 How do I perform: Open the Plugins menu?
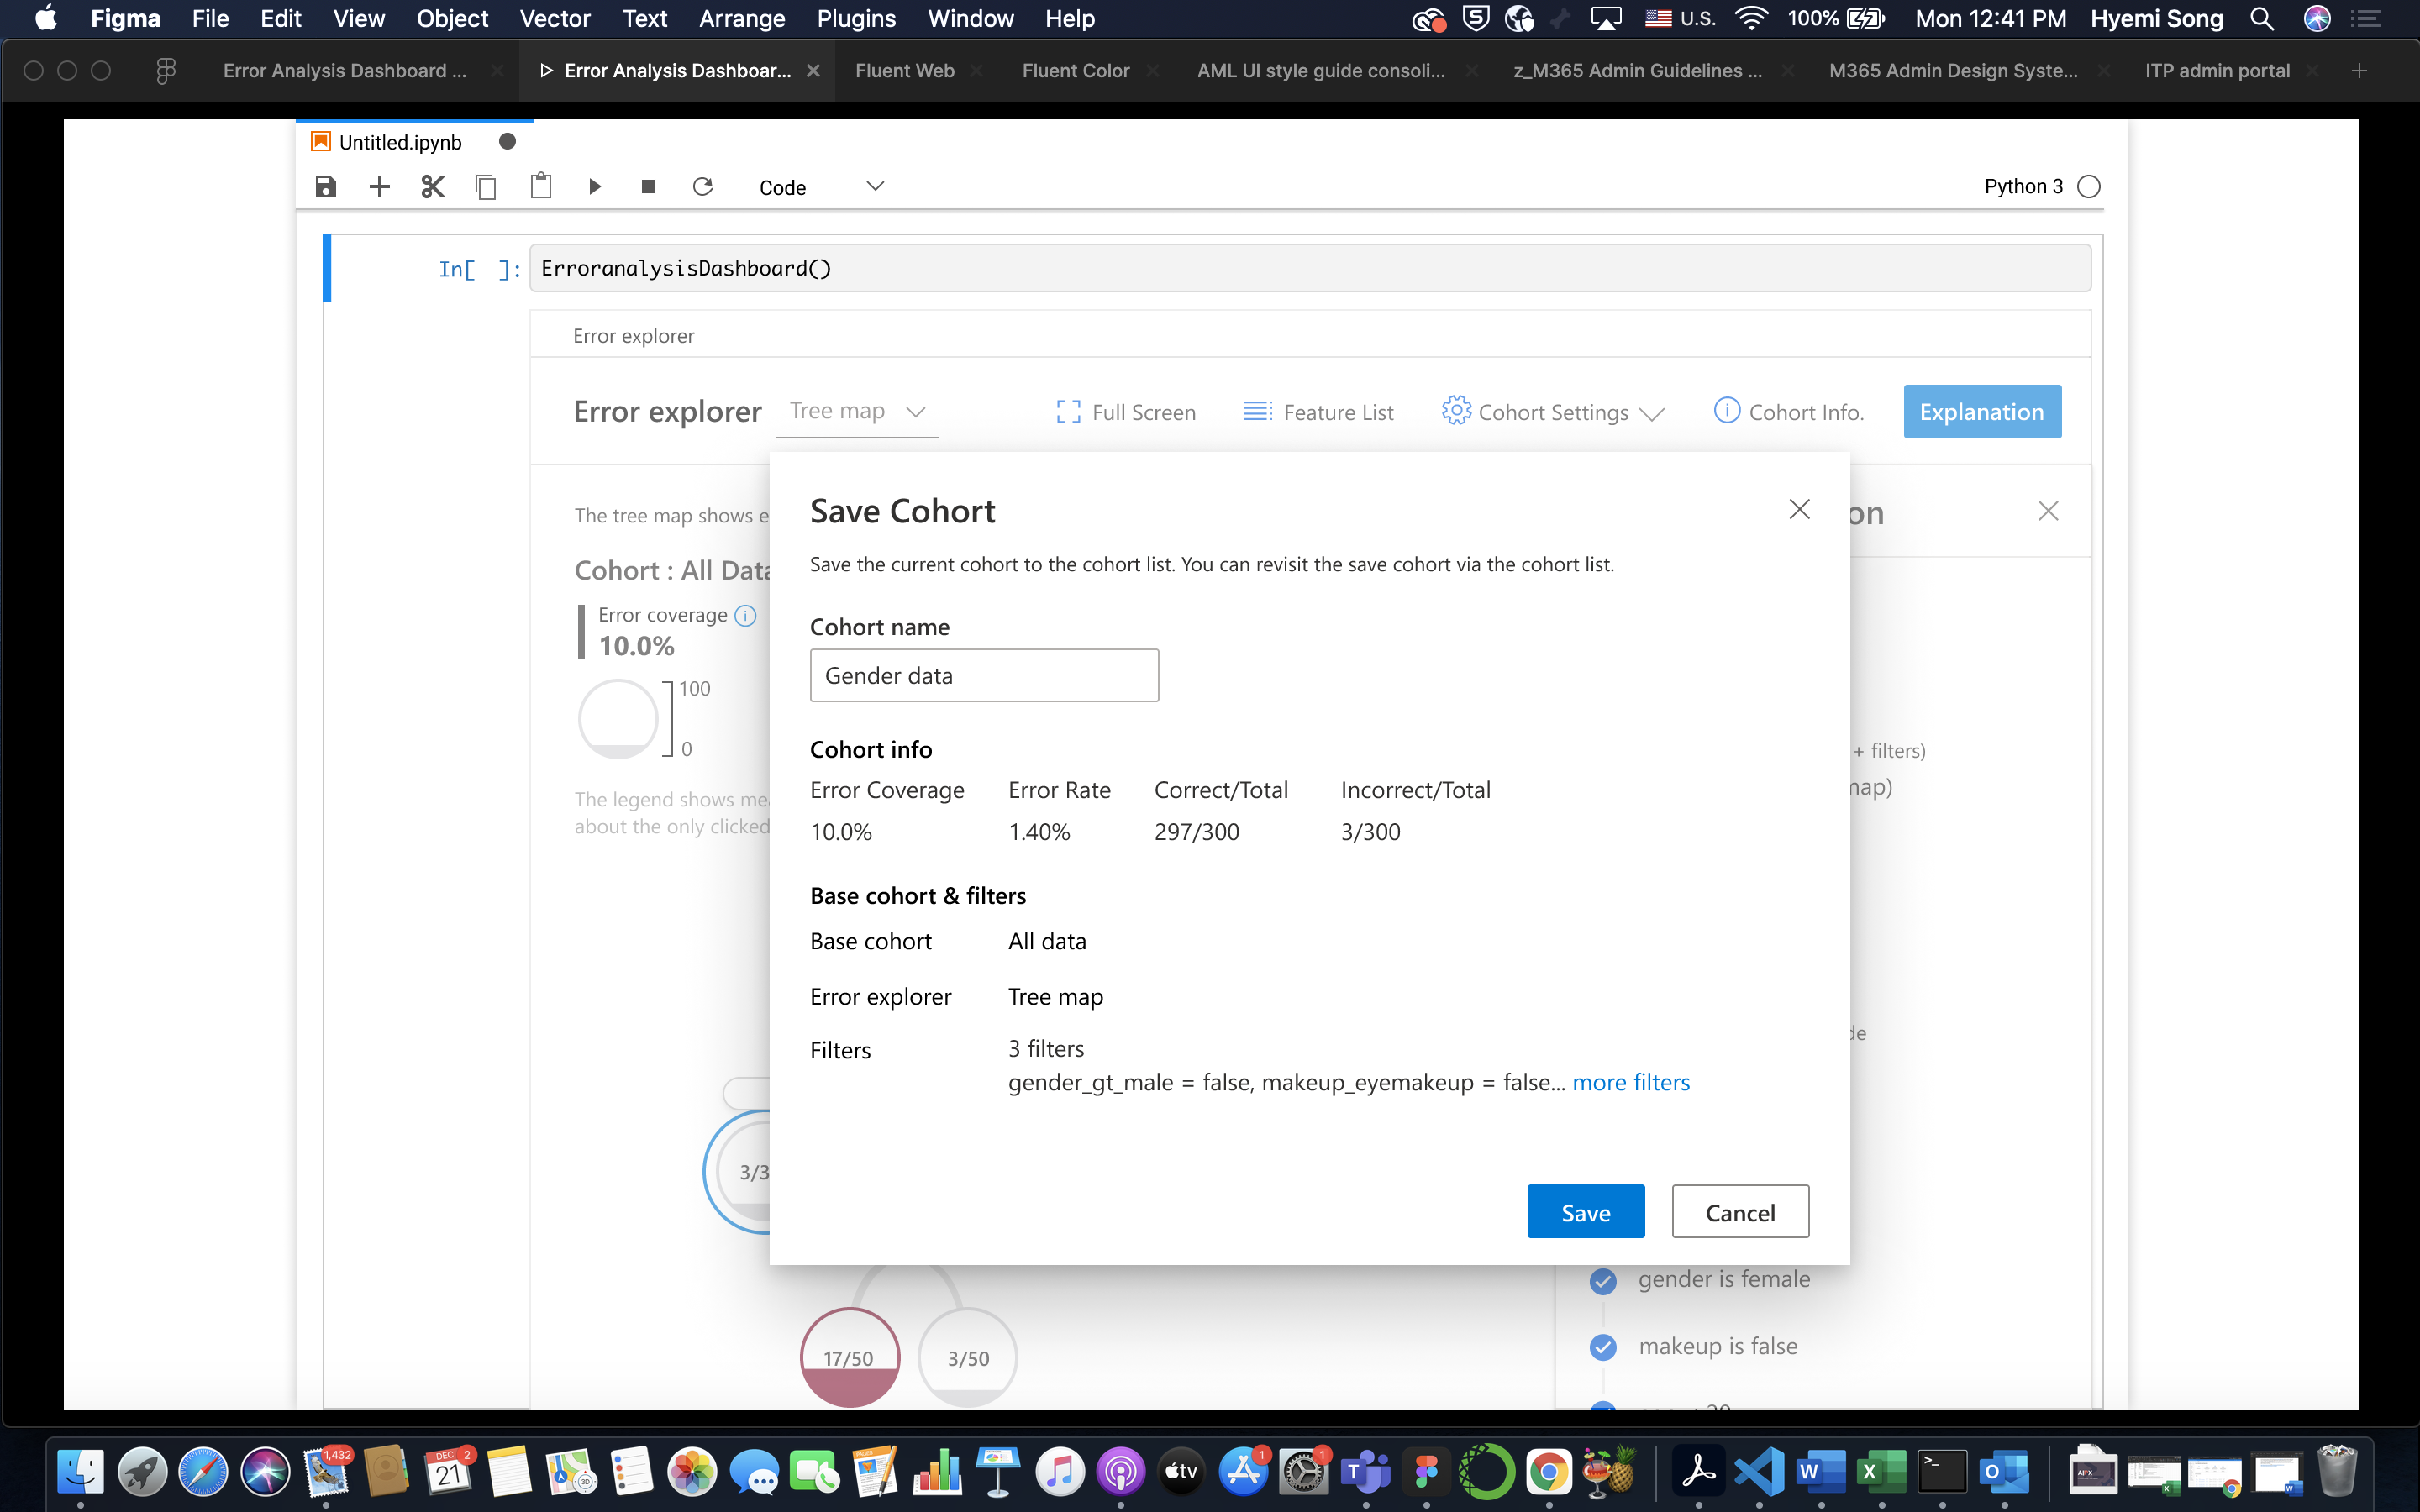coord(855,19)
